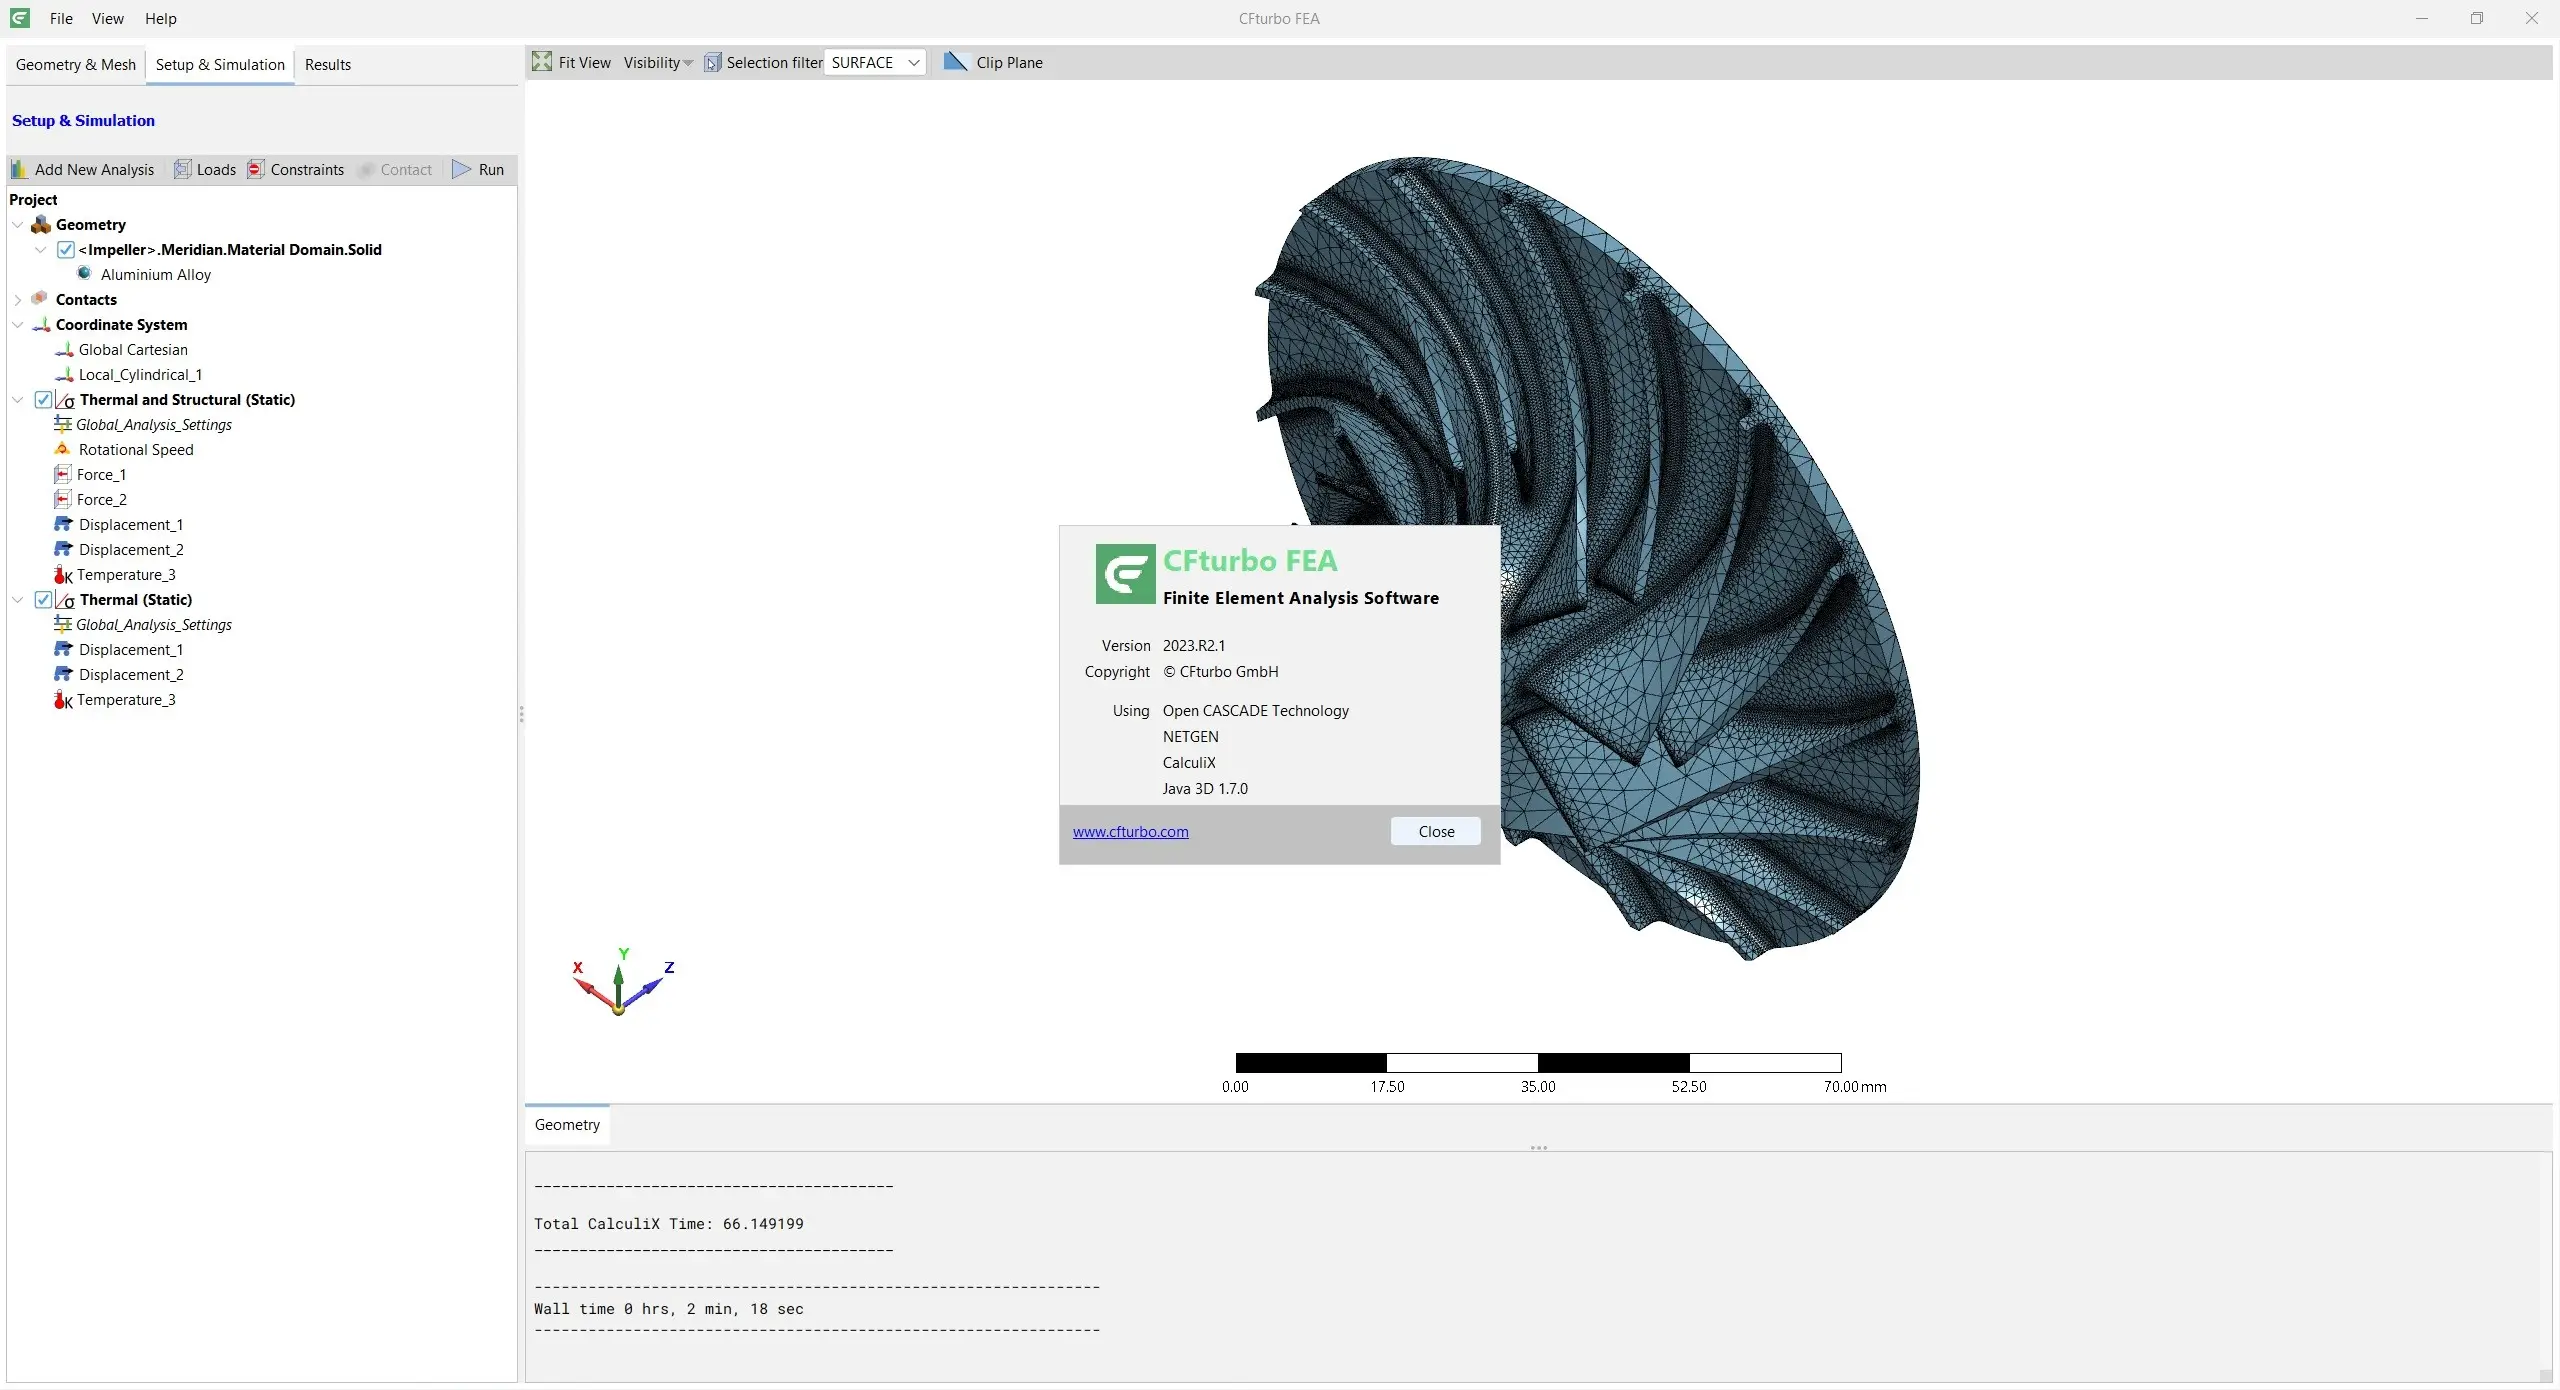Select the Geometry tab above the log
The image size is (2560, 1390).
click(567, 1124)
